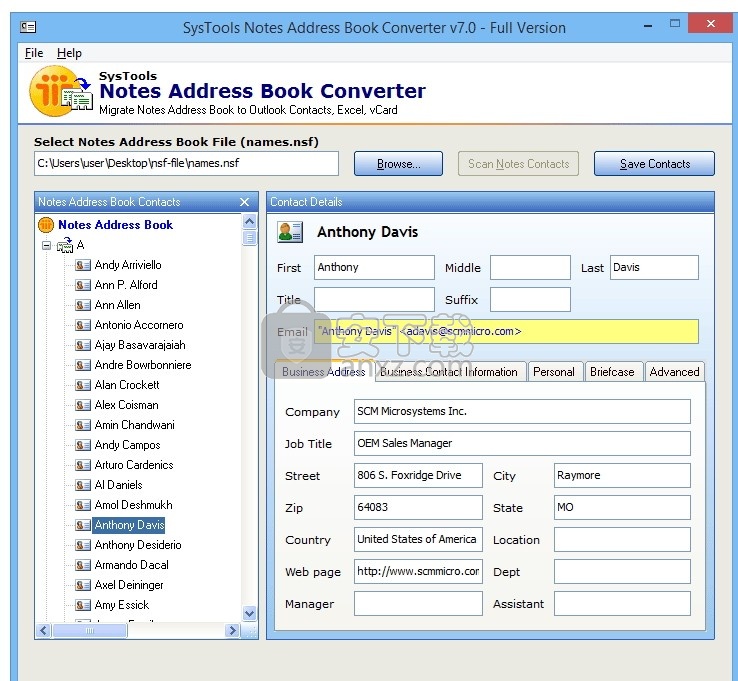This screenshot has height=681, width=738.
Task: Click the letter A group icon in the tree
Action: pyautogui.click(x=65, y=245)
